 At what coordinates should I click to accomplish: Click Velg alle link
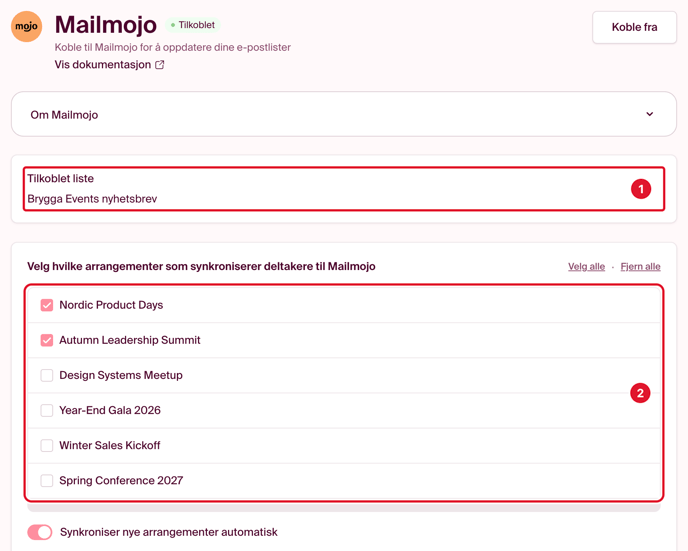point(586,266)
